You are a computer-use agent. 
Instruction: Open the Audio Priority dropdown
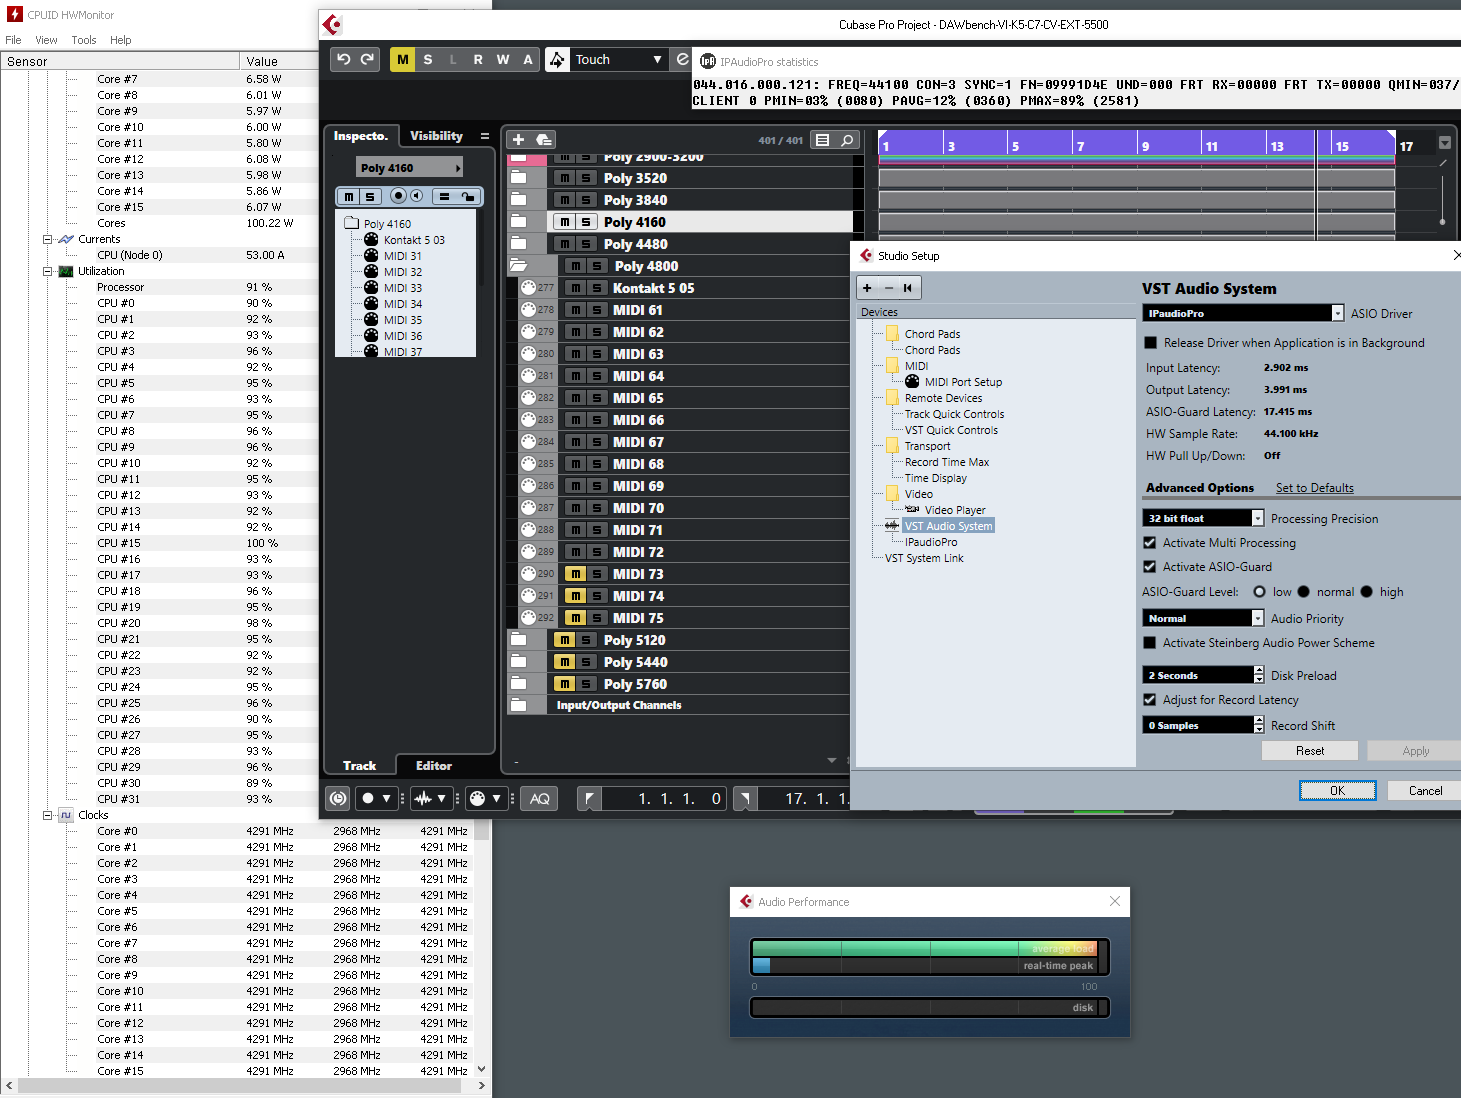coord(1204,618)
